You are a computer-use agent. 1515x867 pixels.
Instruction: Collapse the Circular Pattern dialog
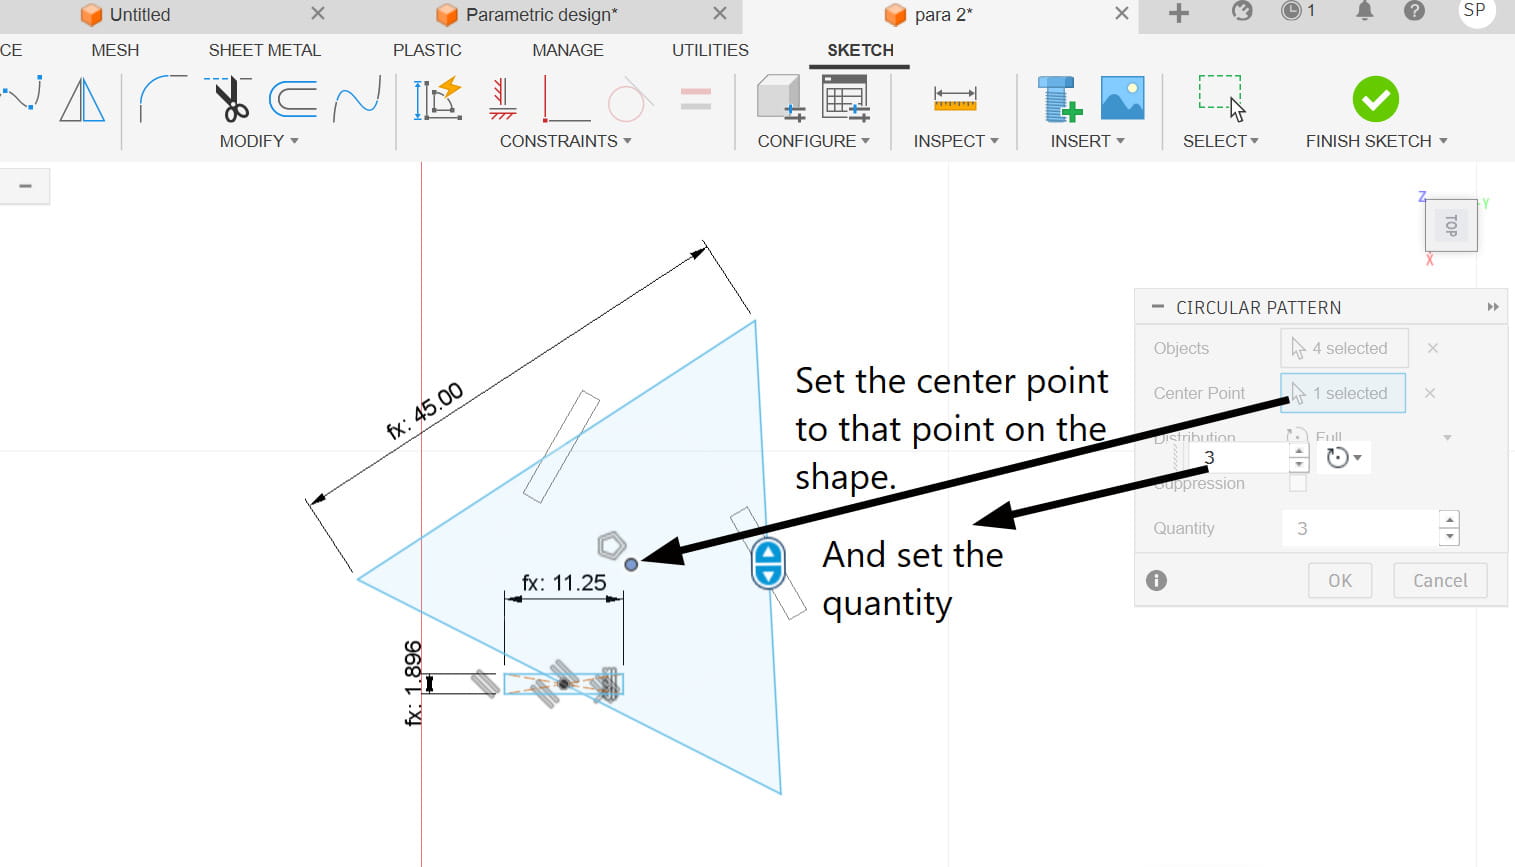1158,307
